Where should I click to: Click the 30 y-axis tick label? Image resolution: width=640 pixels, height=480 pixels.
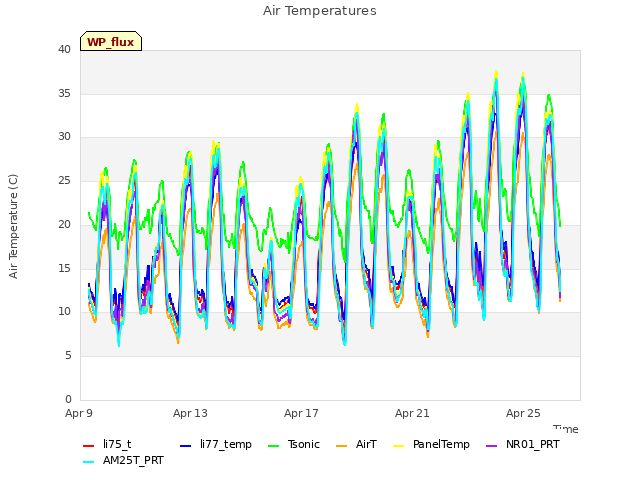[x=64, y=137]
